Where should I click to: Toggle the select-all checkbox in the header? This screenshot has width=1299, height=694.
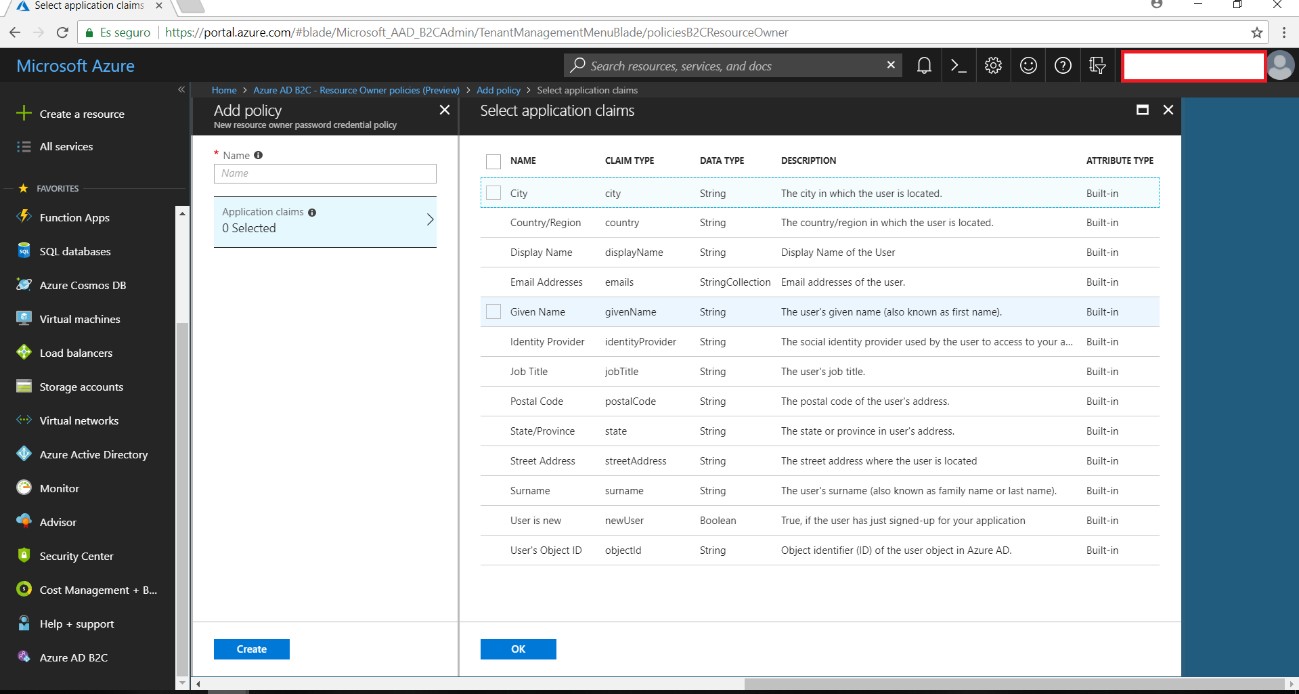coord(493,161)
